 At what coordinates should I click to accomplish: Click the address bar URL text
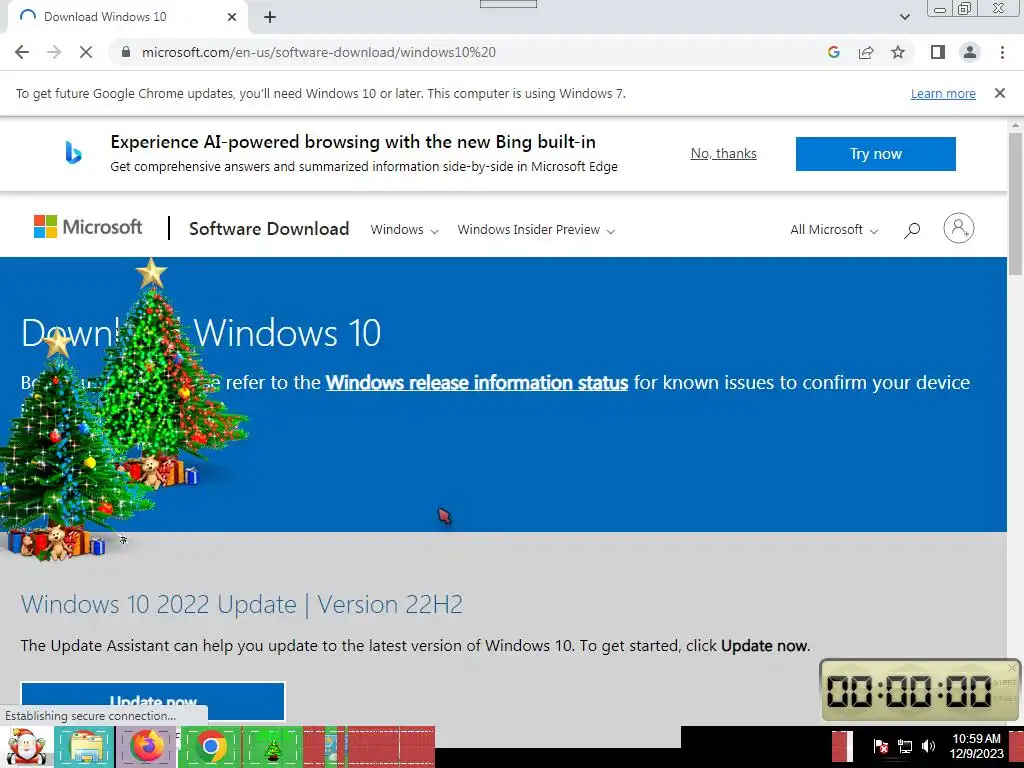pos(319,52)
